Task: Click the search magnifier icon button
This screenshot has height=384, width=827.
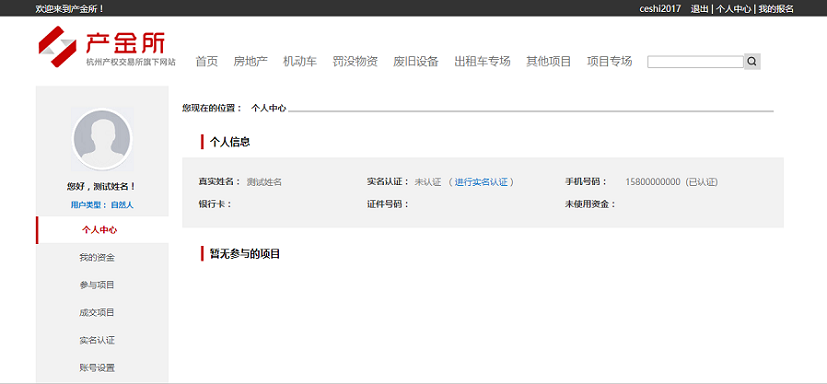Action: [x=752, y=62]
